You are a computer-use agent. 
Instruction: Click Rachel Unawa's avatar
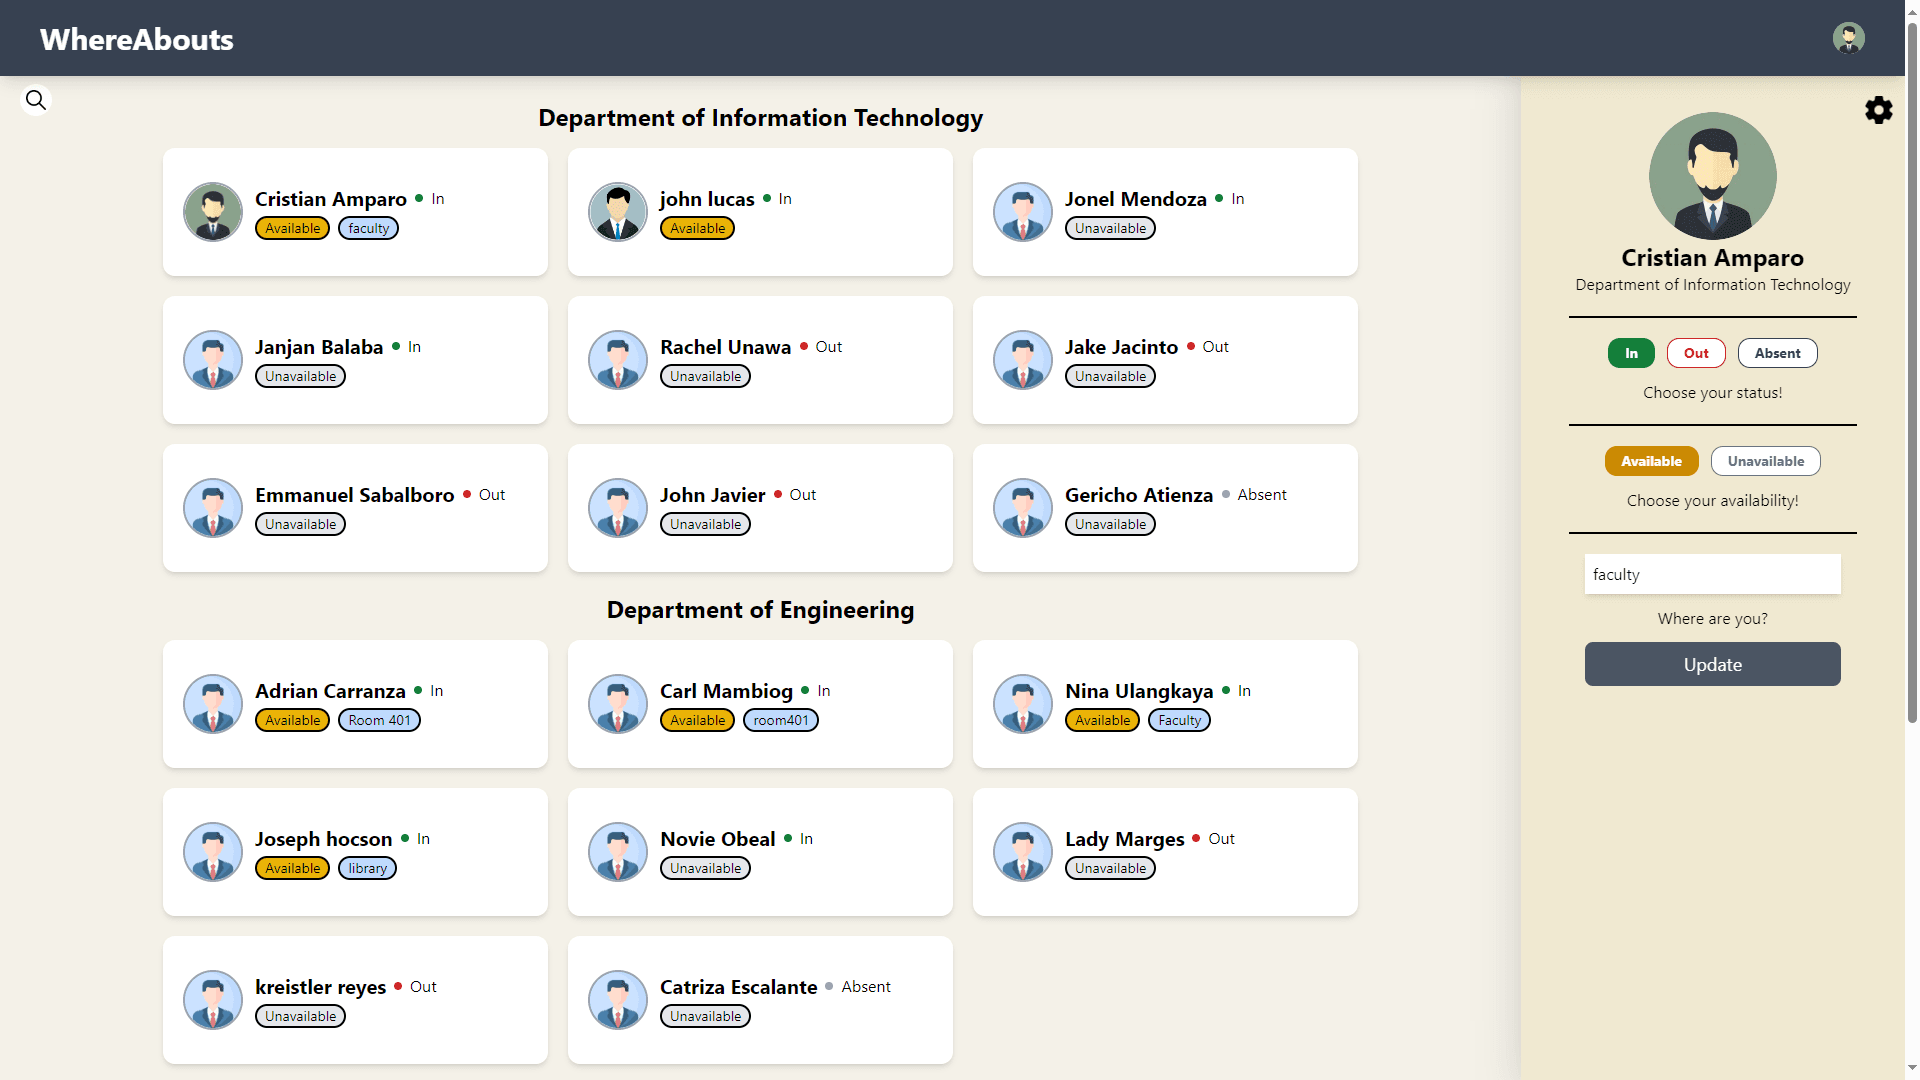tap(618, 360)
